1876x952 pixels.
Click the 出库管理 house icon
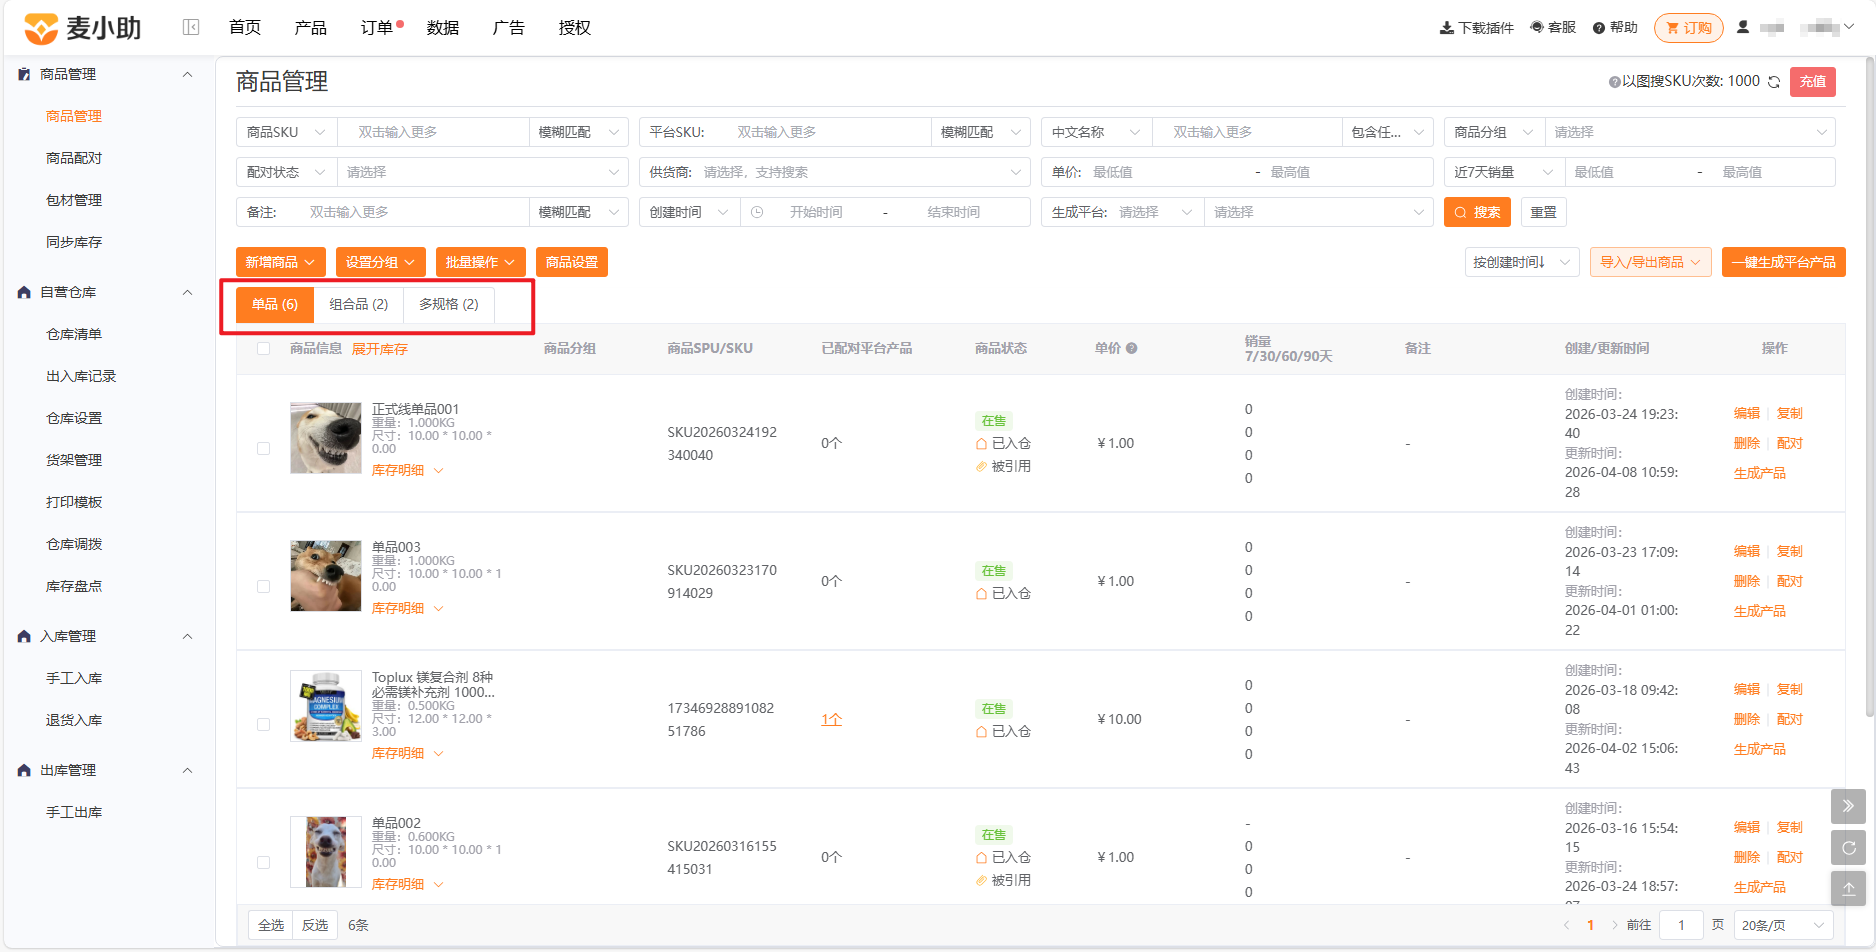pos(24,770)
